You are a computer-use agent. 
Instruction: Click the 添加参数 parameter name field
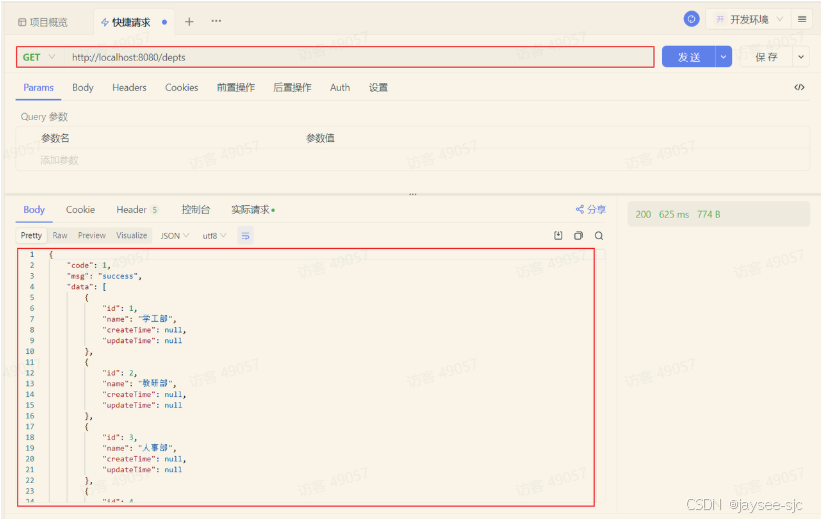[x=59, y=160]
